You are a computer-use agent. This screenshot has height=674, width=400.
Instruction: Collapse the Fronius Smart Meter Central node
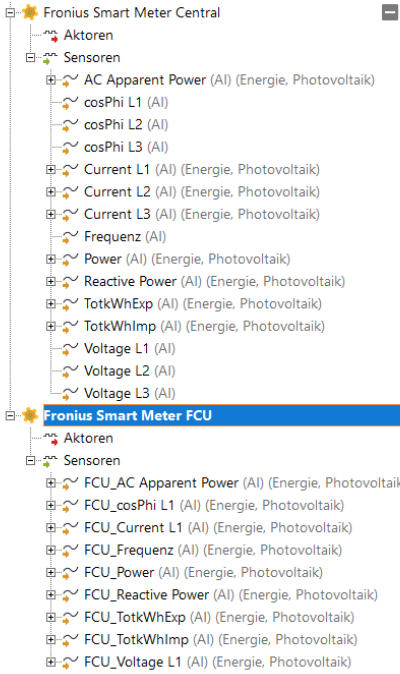10,13
